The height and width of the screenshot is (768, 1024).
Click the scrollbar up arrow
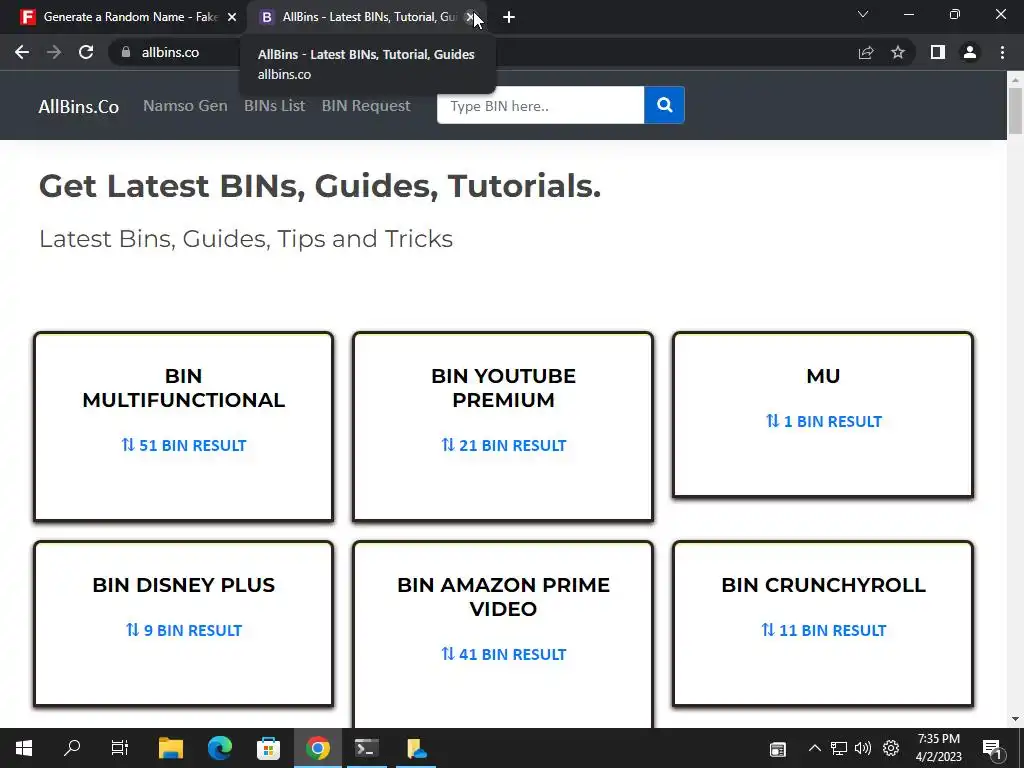[1015, 80]
